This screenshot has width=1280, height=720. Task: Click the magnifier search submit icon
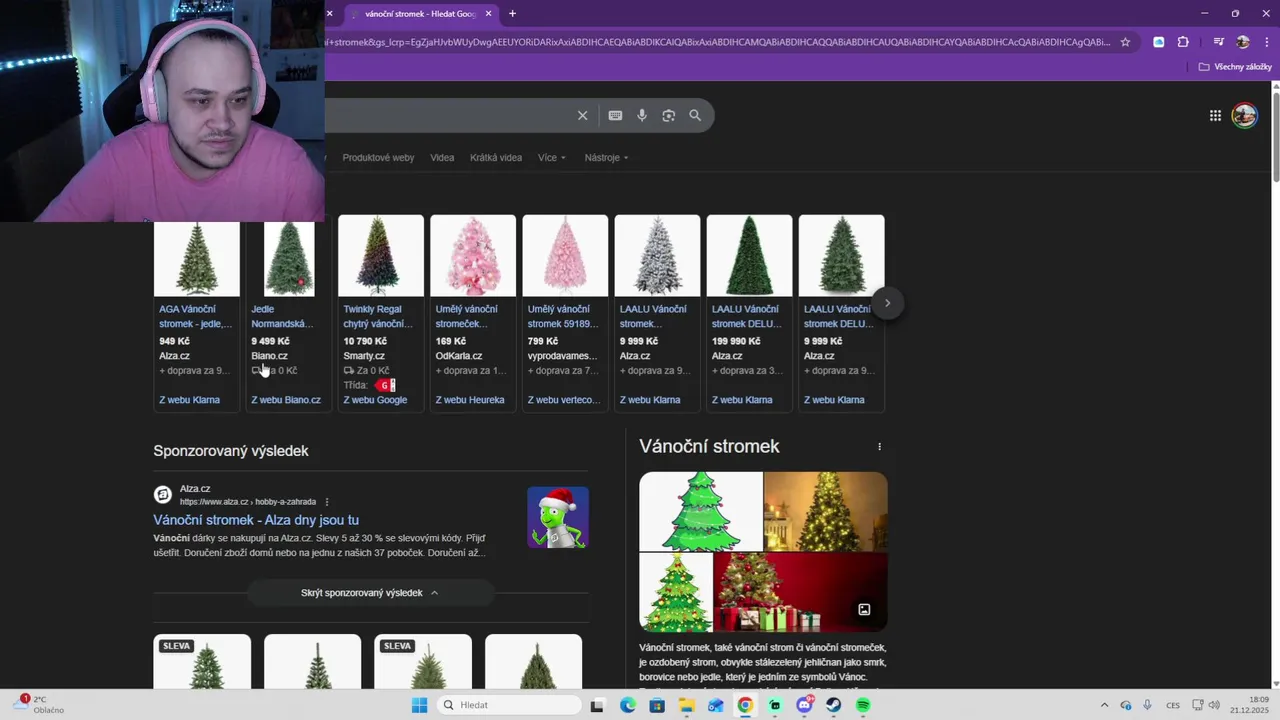click(x=695, y=115)
